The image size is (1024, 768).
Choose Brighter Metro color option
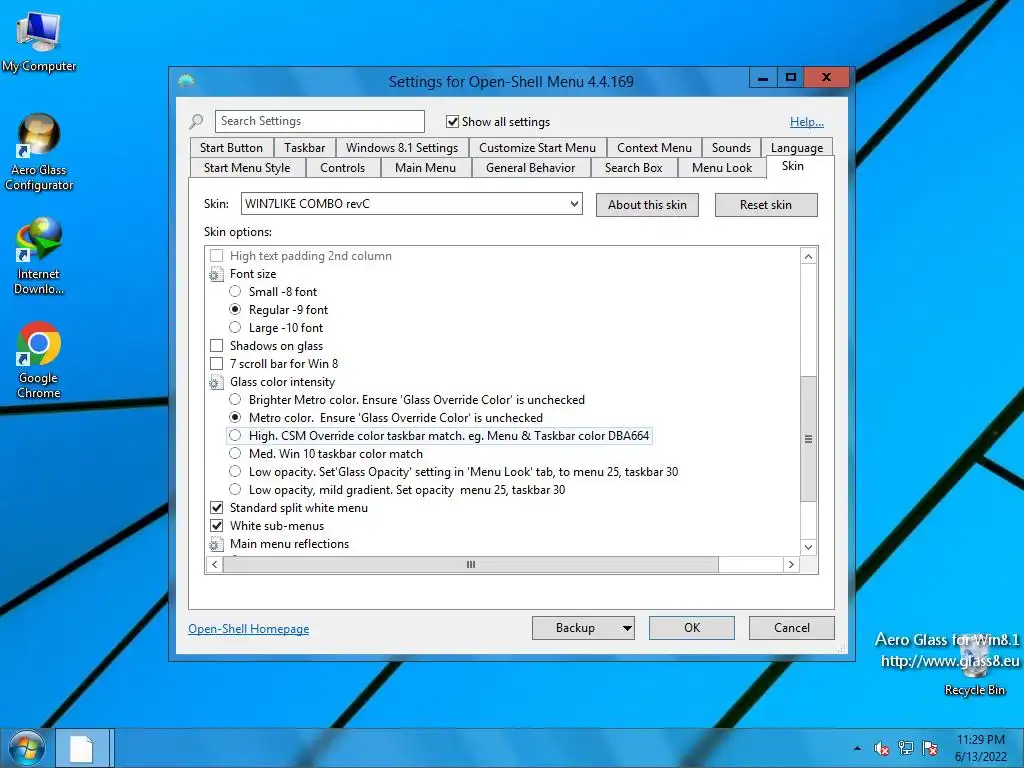coord(235,399)
